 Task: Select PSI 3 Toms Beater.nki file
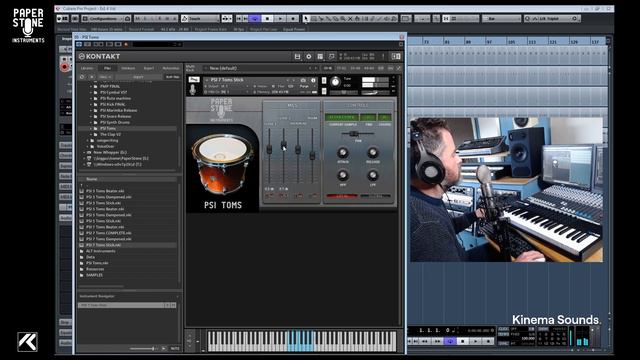tap(105, 191)
